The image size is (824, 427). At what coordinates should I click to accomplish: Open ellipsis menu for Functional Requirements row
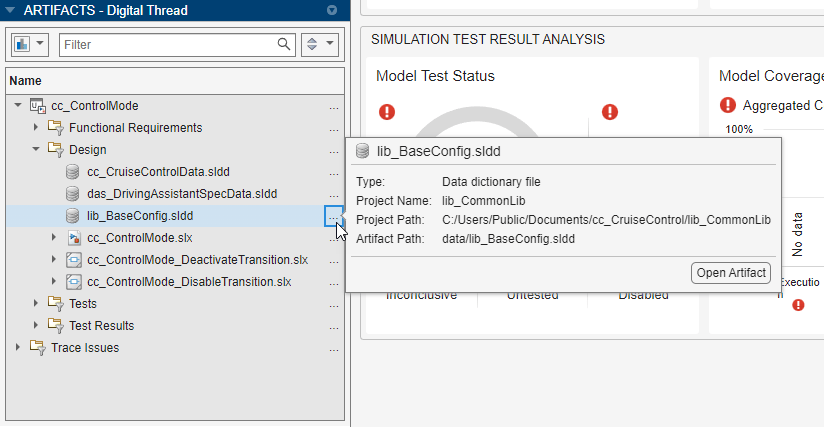(x=334, y=129)
